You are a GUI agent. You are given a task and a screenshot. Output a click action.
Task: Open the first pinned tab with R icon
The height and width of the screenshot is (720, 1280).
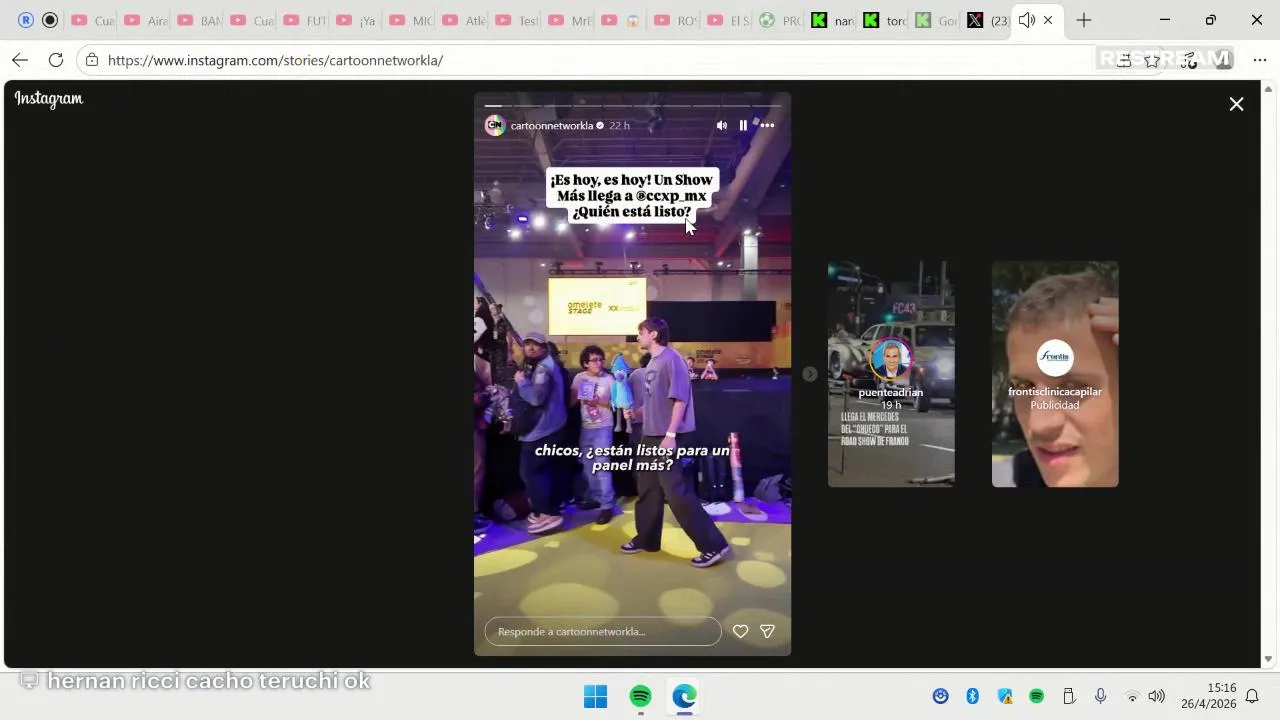tap(26, 20)
